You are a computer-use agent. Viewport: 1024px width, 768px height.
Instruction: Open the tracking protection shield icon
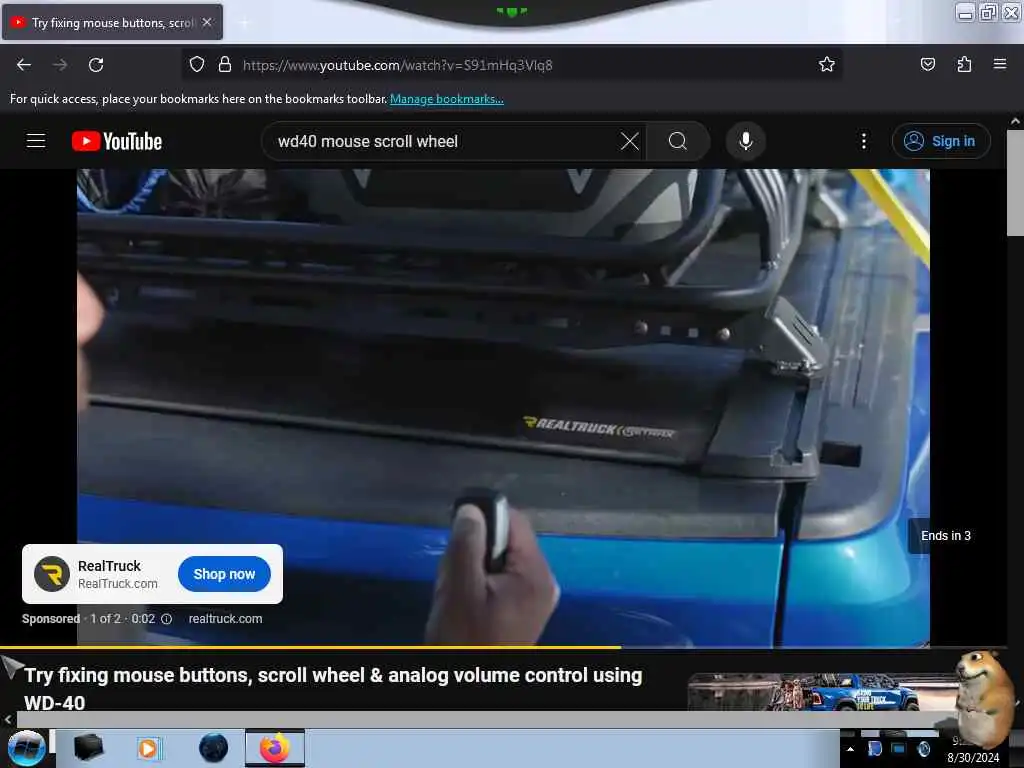tap(197, 65)
